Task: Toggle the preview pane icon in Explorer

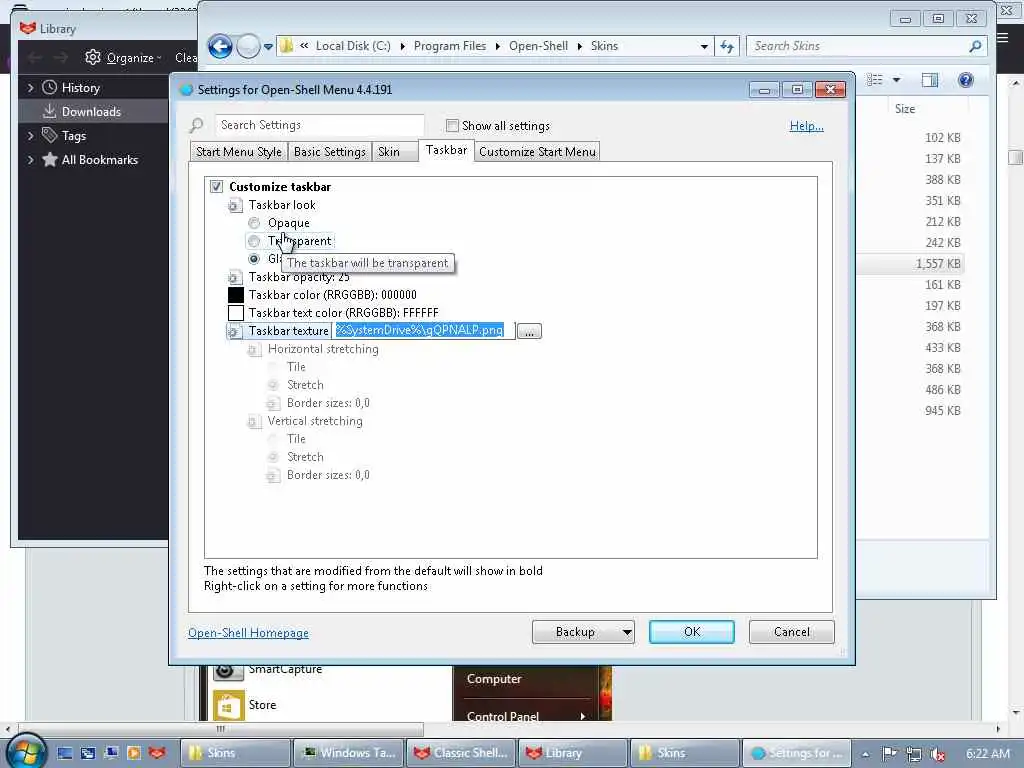Action: click(929, 80)
